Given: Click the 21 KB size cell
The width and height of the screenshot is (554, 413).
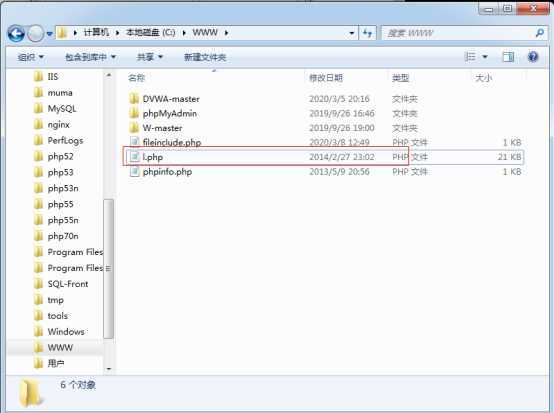Looking at the screenshot, I should click(x=509, y=157).
